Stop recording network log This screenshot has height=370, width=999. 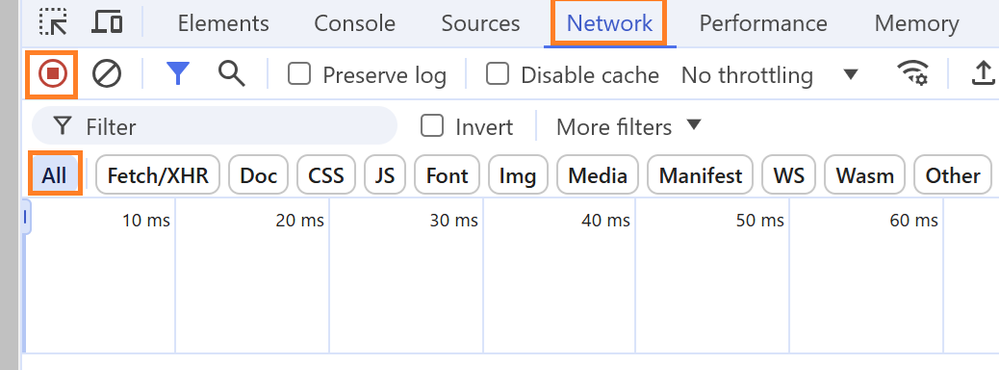pyautogui.click(x=52, y=75)
